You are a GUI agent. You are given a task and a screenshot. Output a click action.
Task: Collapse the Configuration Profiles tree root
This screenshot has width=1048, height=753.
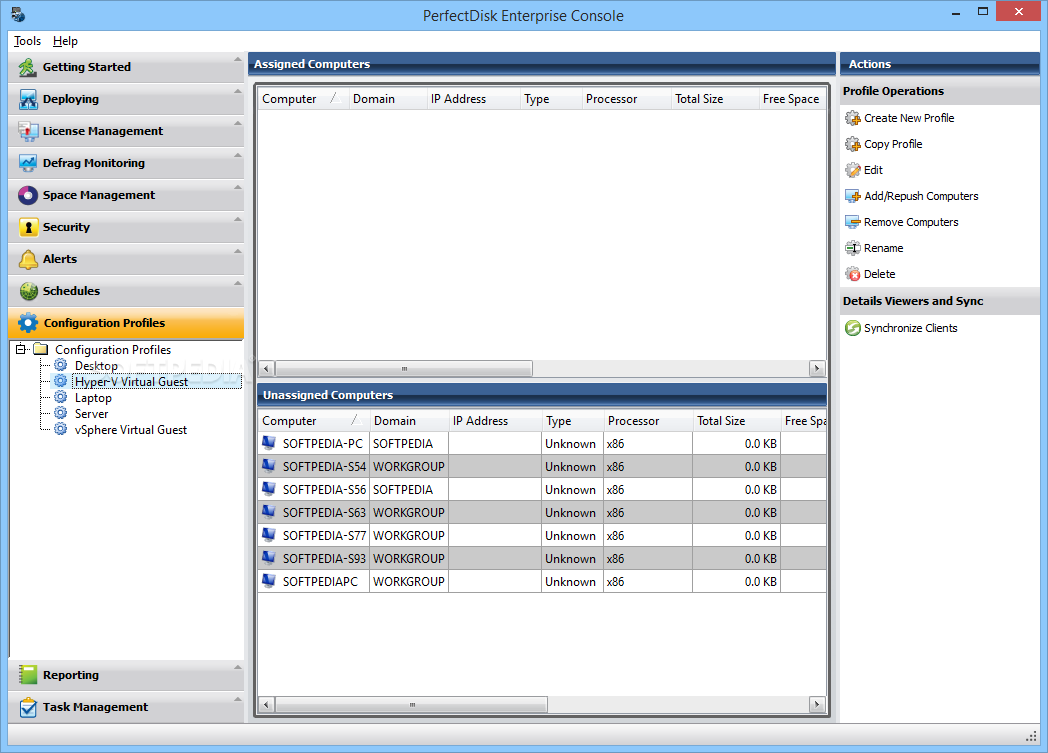click(x=21, y=349)
